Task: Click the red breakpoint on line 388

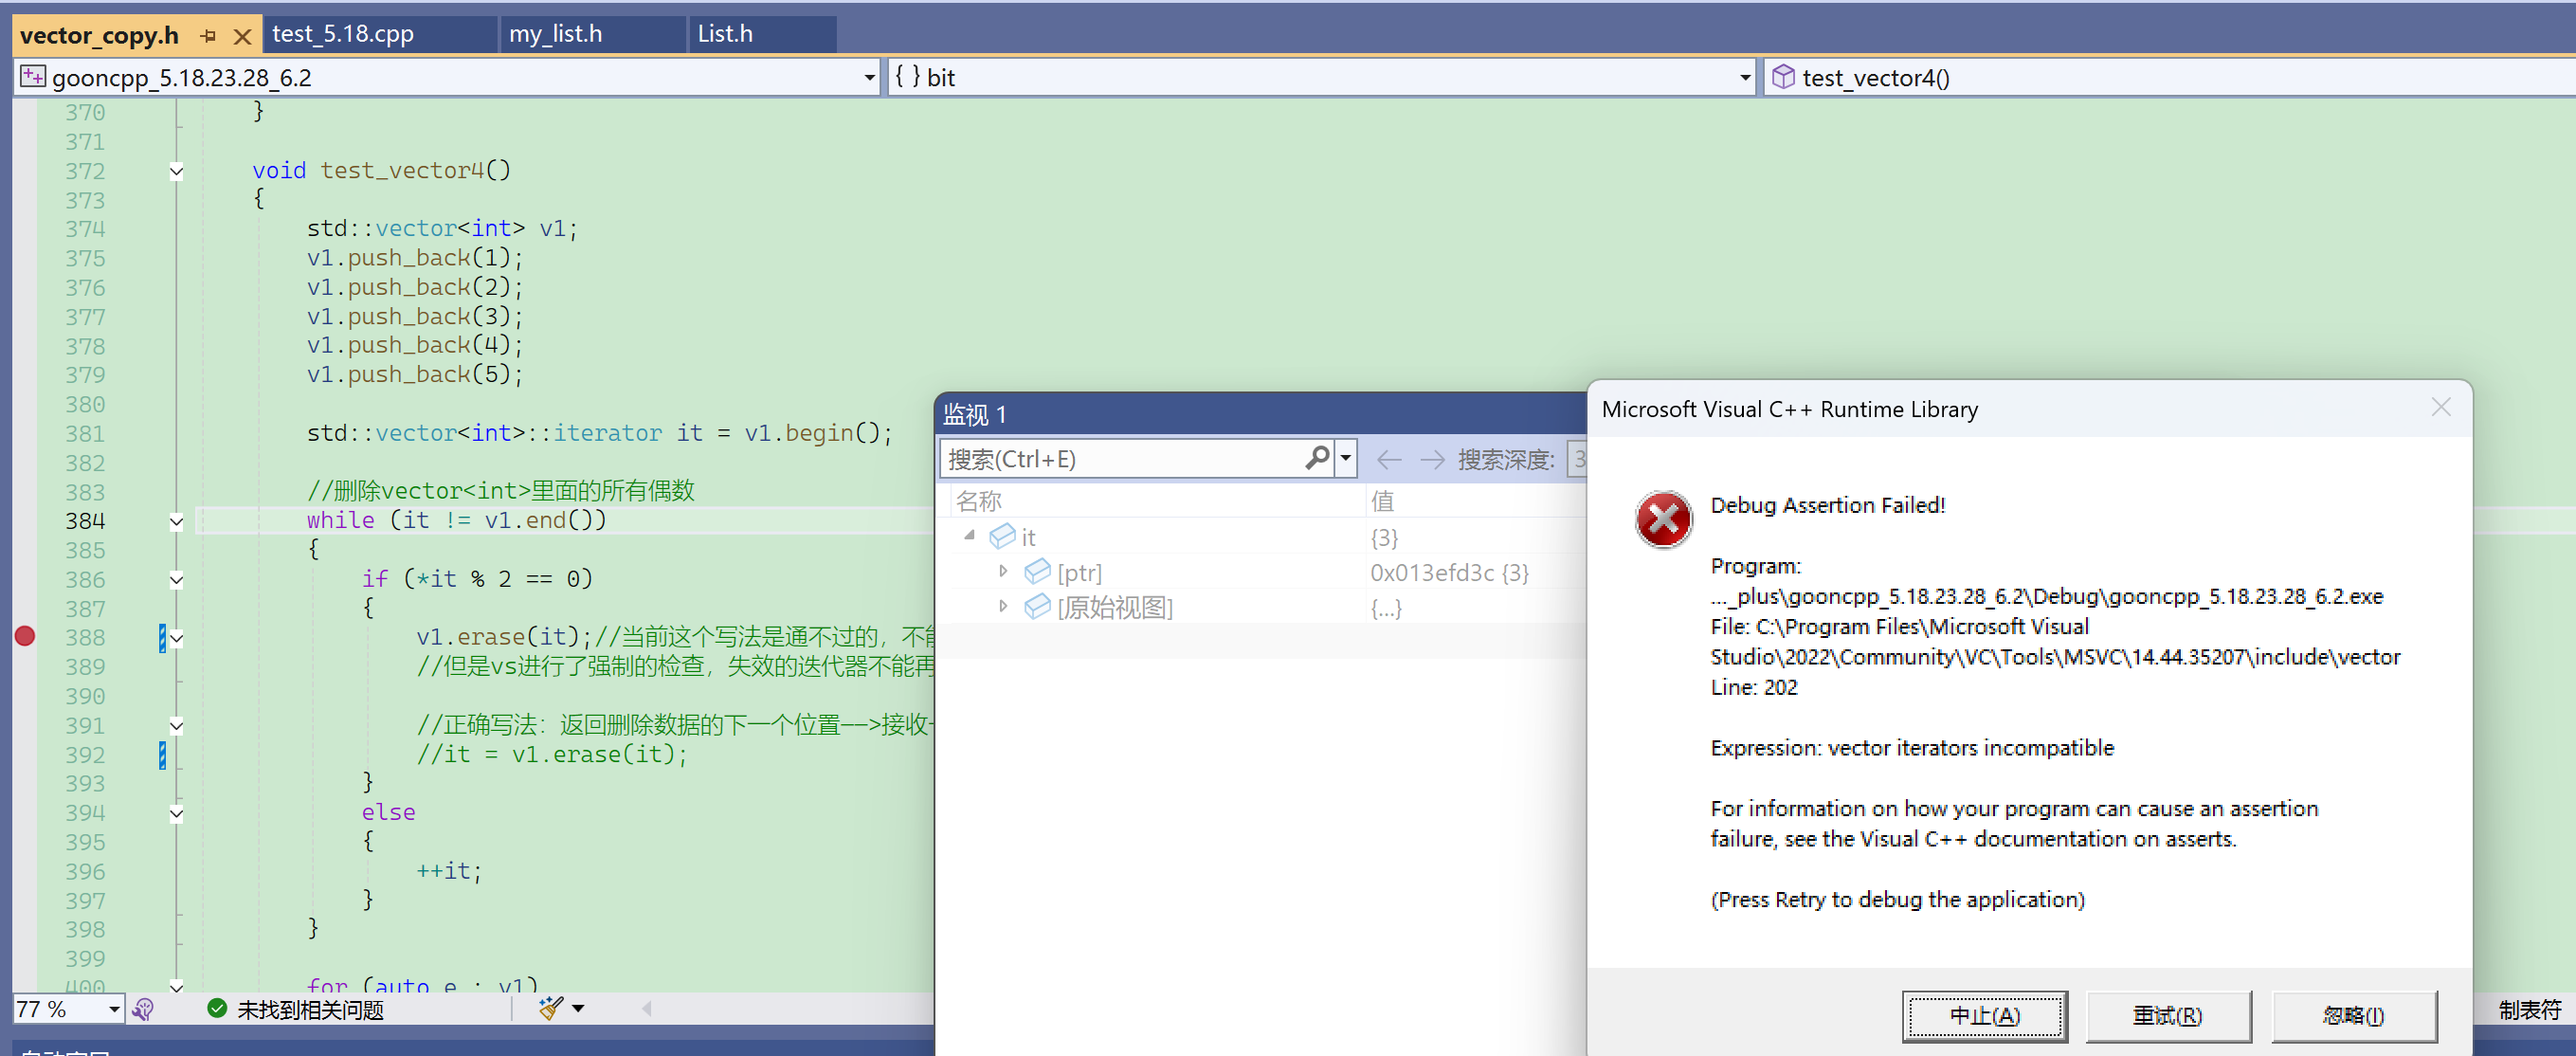Action: (25, 636)
